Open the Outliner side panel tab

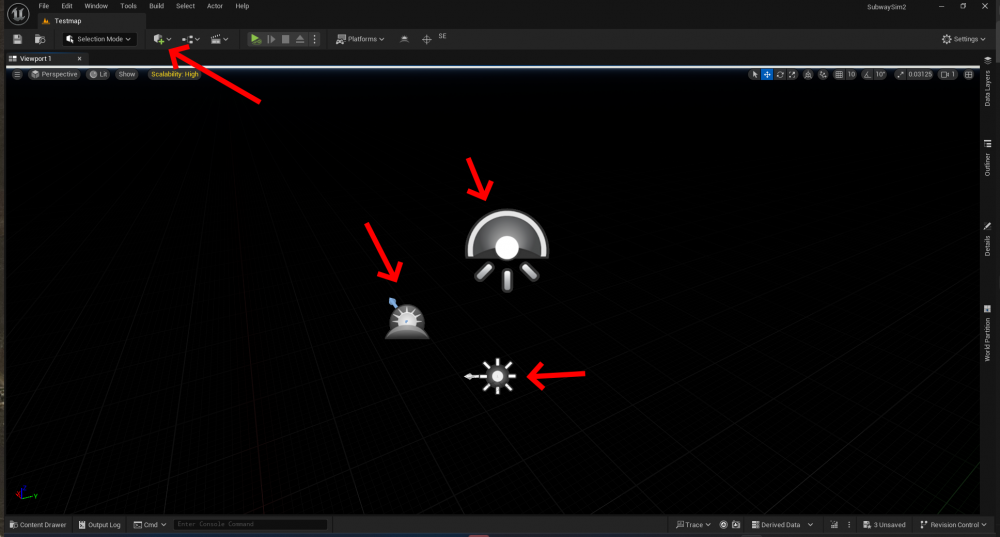(x=988, y=165)
